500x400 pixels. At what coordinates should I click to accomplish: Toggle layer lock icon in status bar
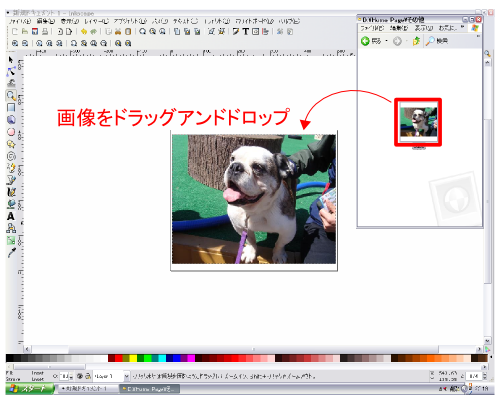point(88,376)
